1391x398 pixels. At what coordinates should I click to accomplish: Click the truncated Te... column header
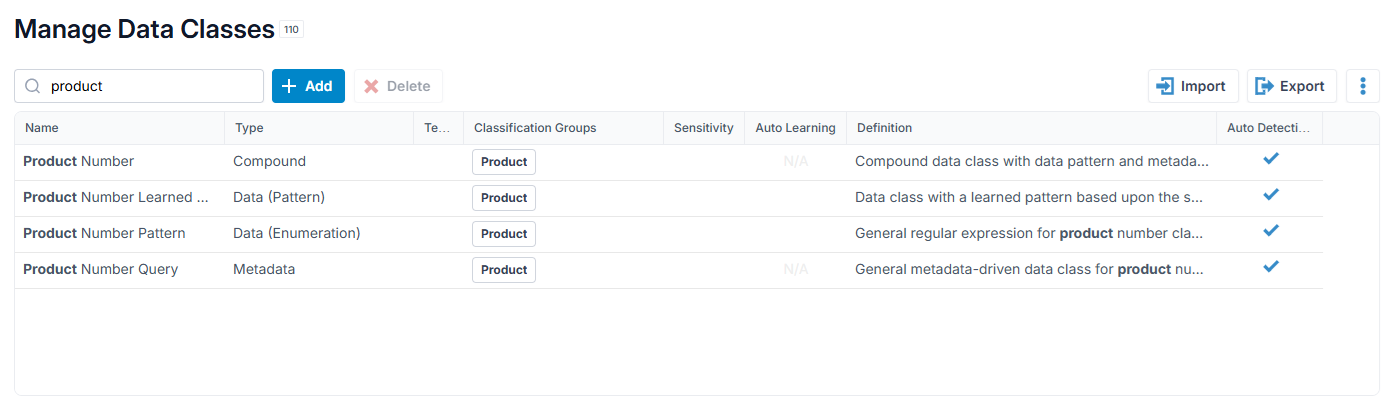tap(438, 128)
